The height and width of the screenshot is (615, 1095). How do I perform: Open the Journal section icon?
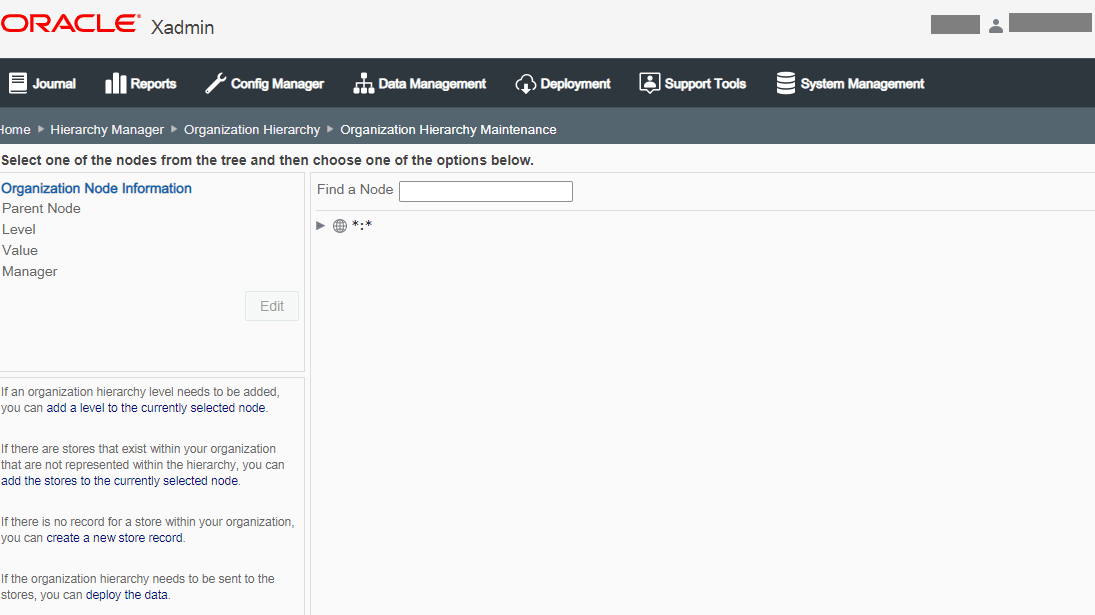17,83
